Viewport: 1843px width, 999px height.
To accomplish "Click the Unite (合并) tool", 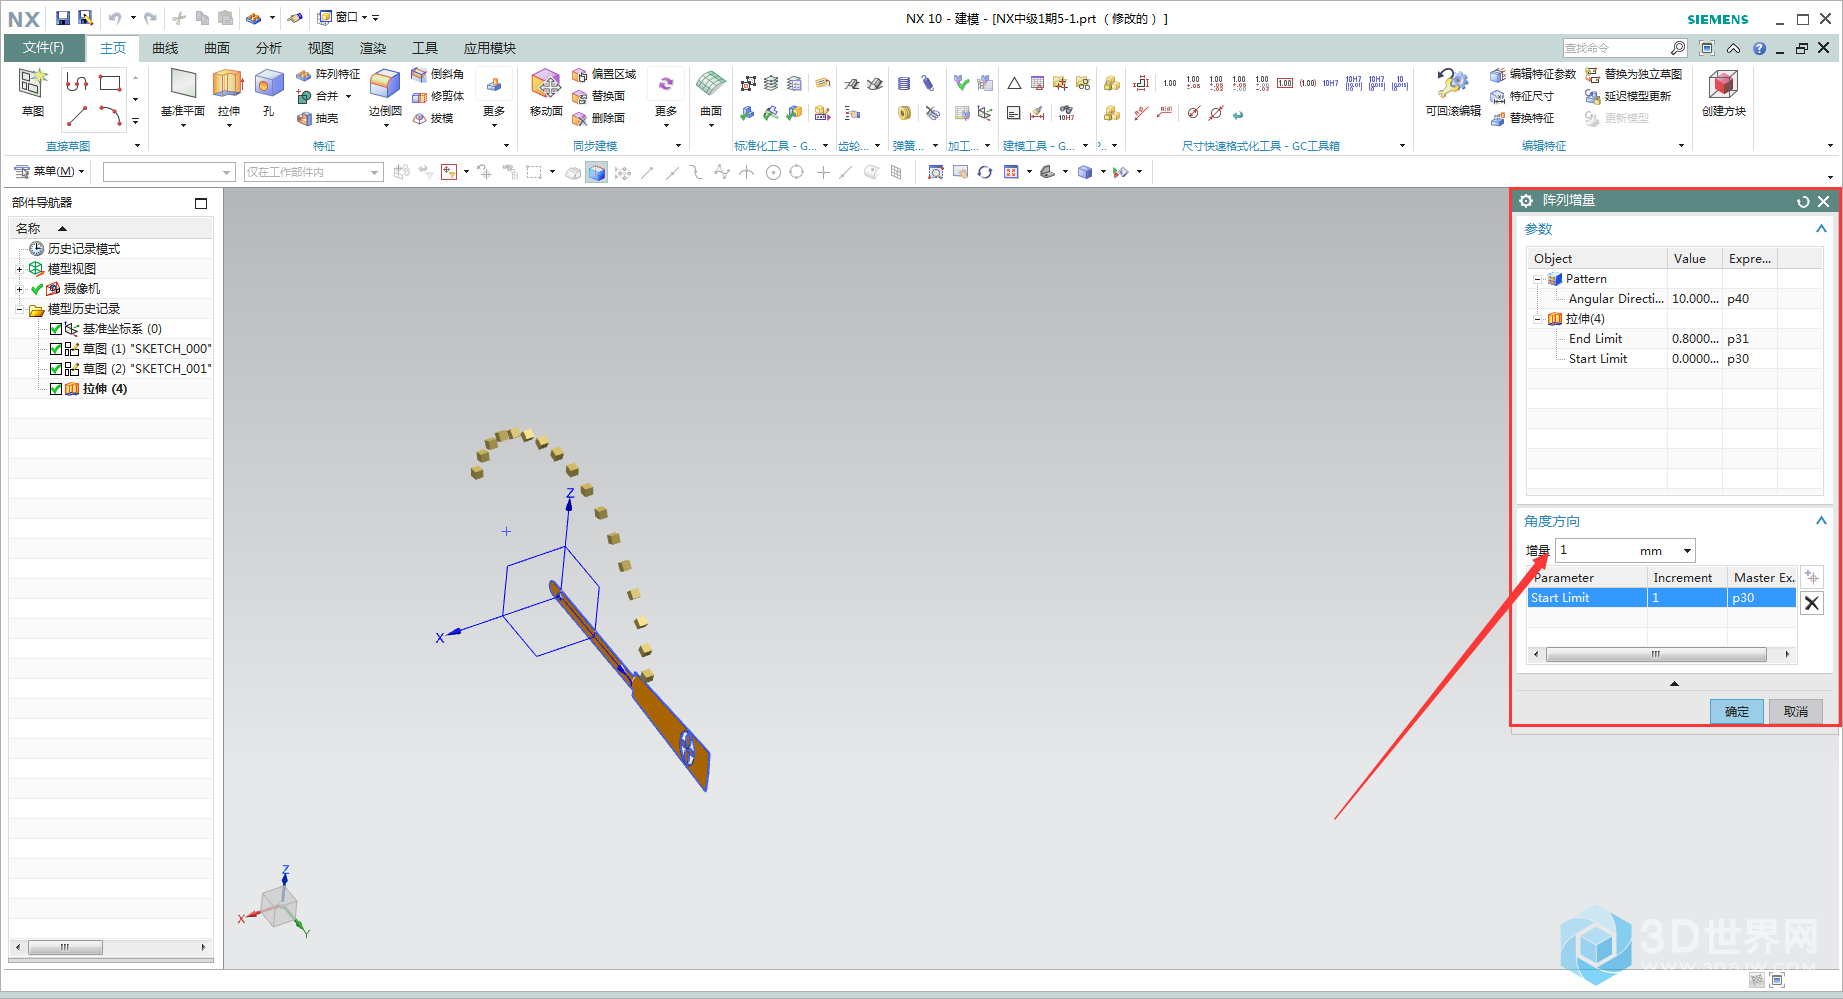I will [318, 96].
